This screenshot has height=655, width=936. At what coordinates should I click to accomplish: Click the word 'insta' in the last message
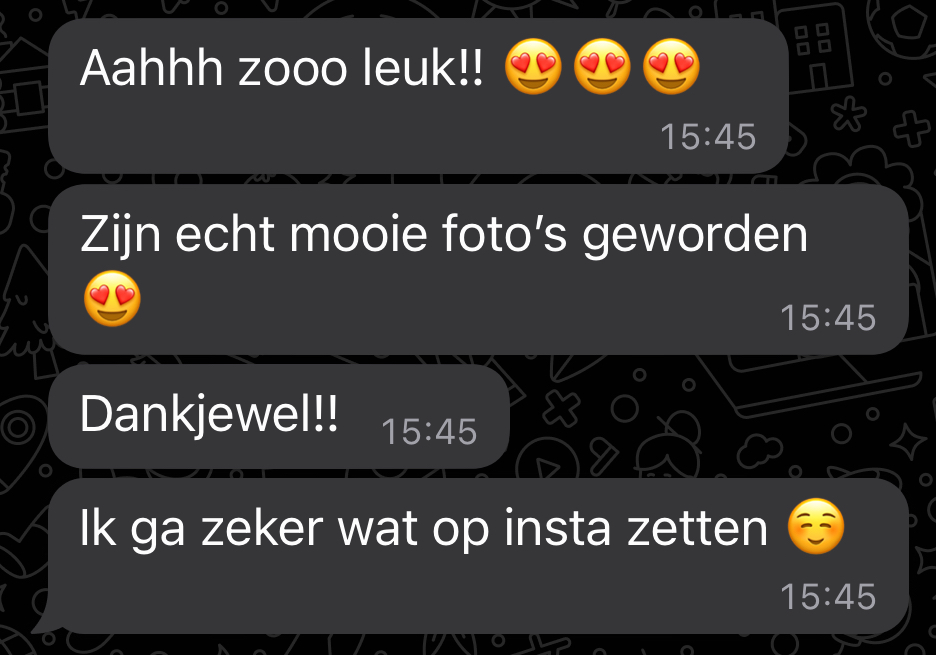558,528
